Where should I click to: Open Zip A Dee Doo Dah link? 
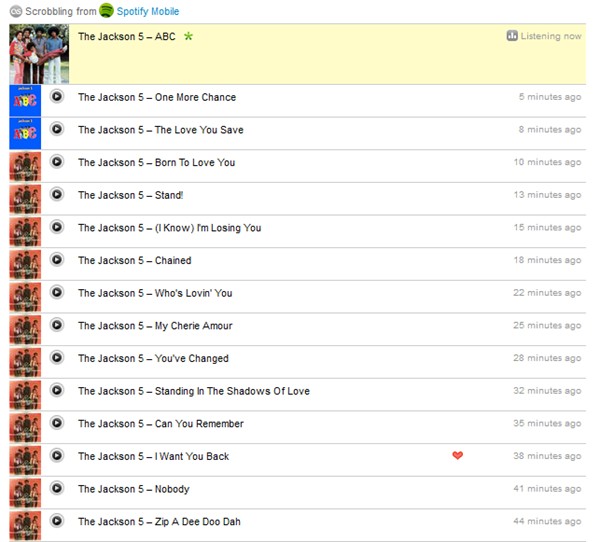(197, 522)
